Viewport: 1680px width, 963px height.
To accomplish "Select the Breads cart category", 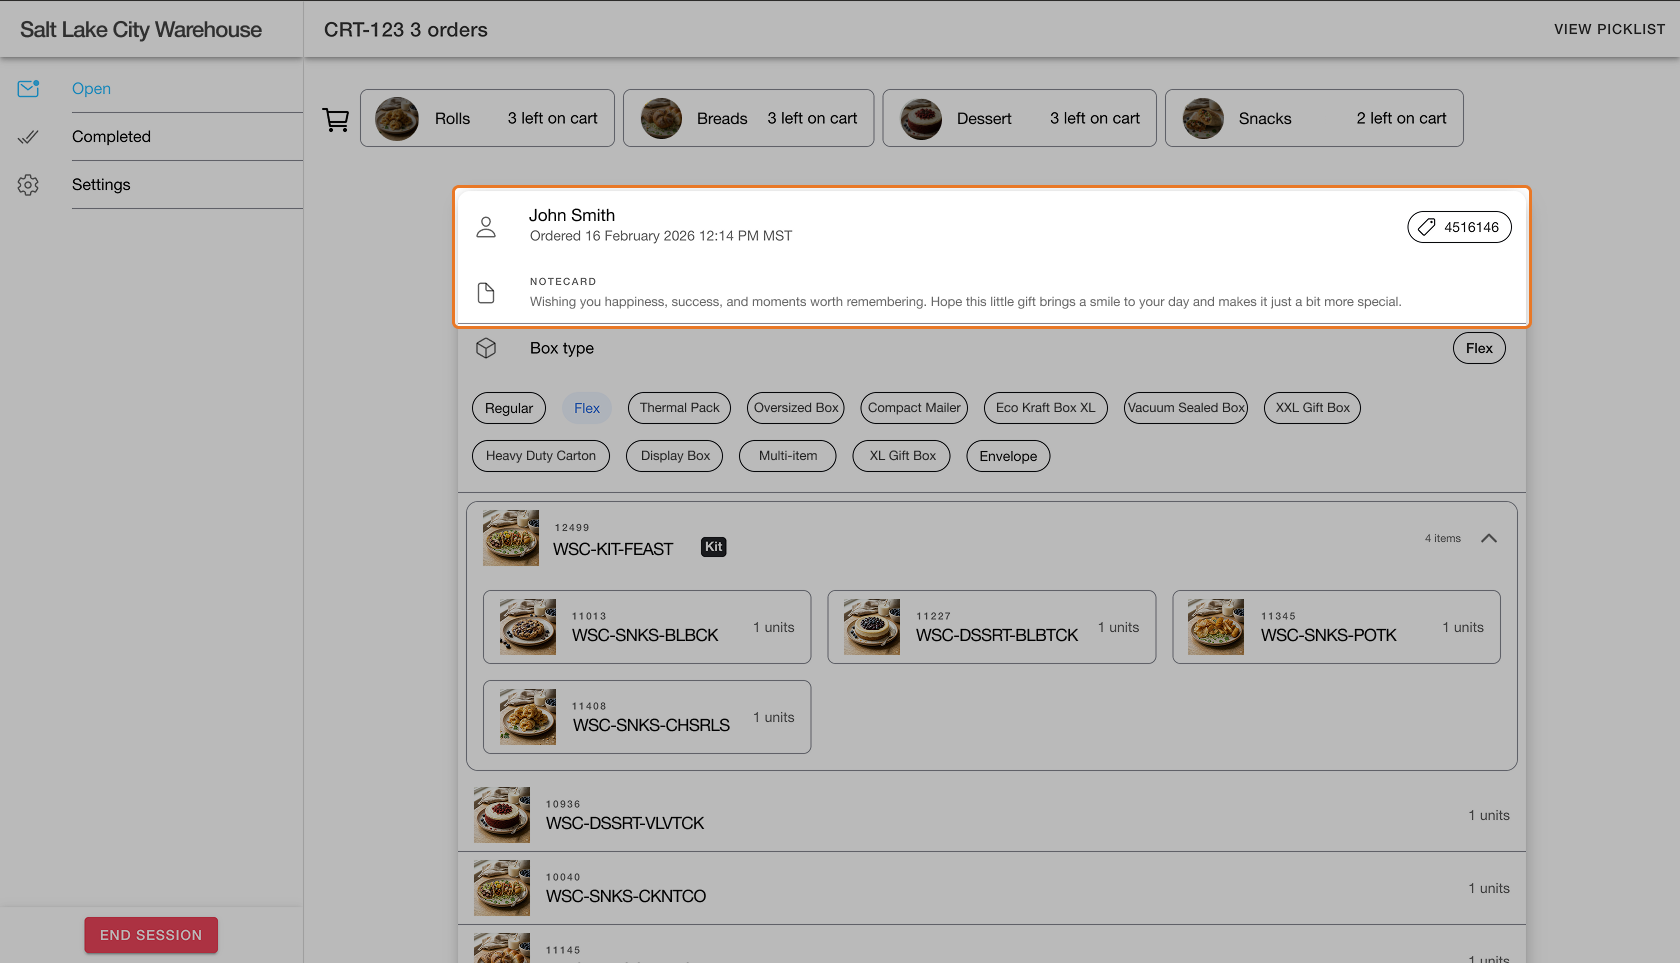I will click(x=748, y=118).
